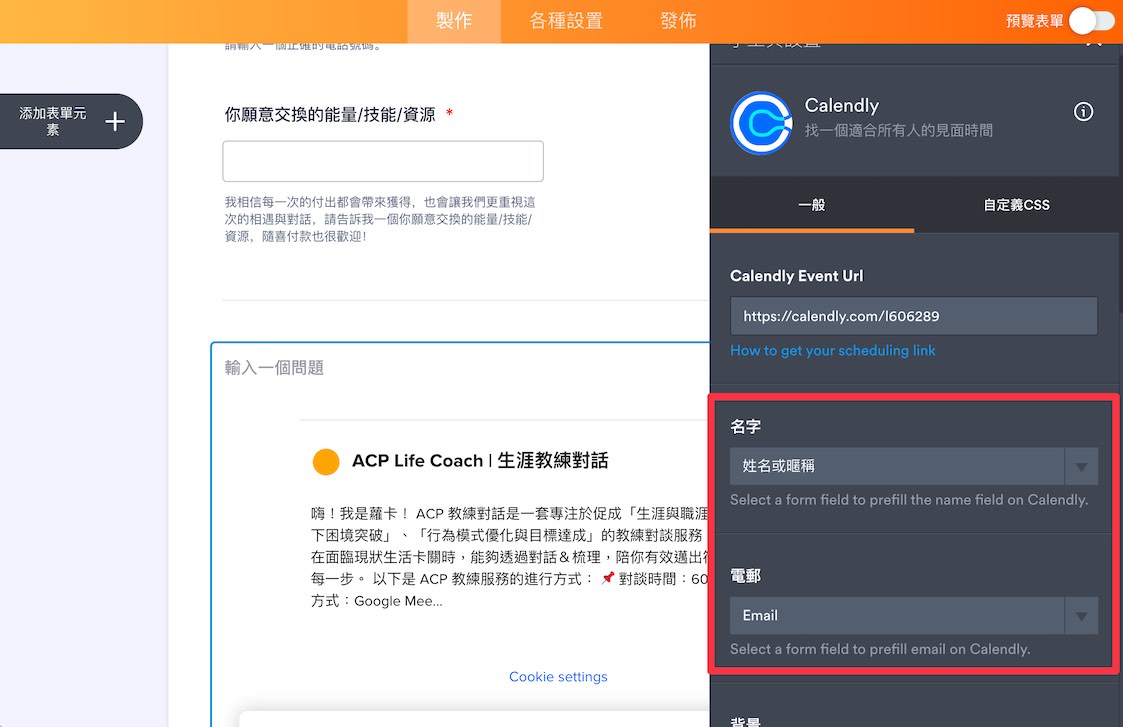The image size is (1123, 727).
Task: Go to the 發佈 tab
Action: 678,21
